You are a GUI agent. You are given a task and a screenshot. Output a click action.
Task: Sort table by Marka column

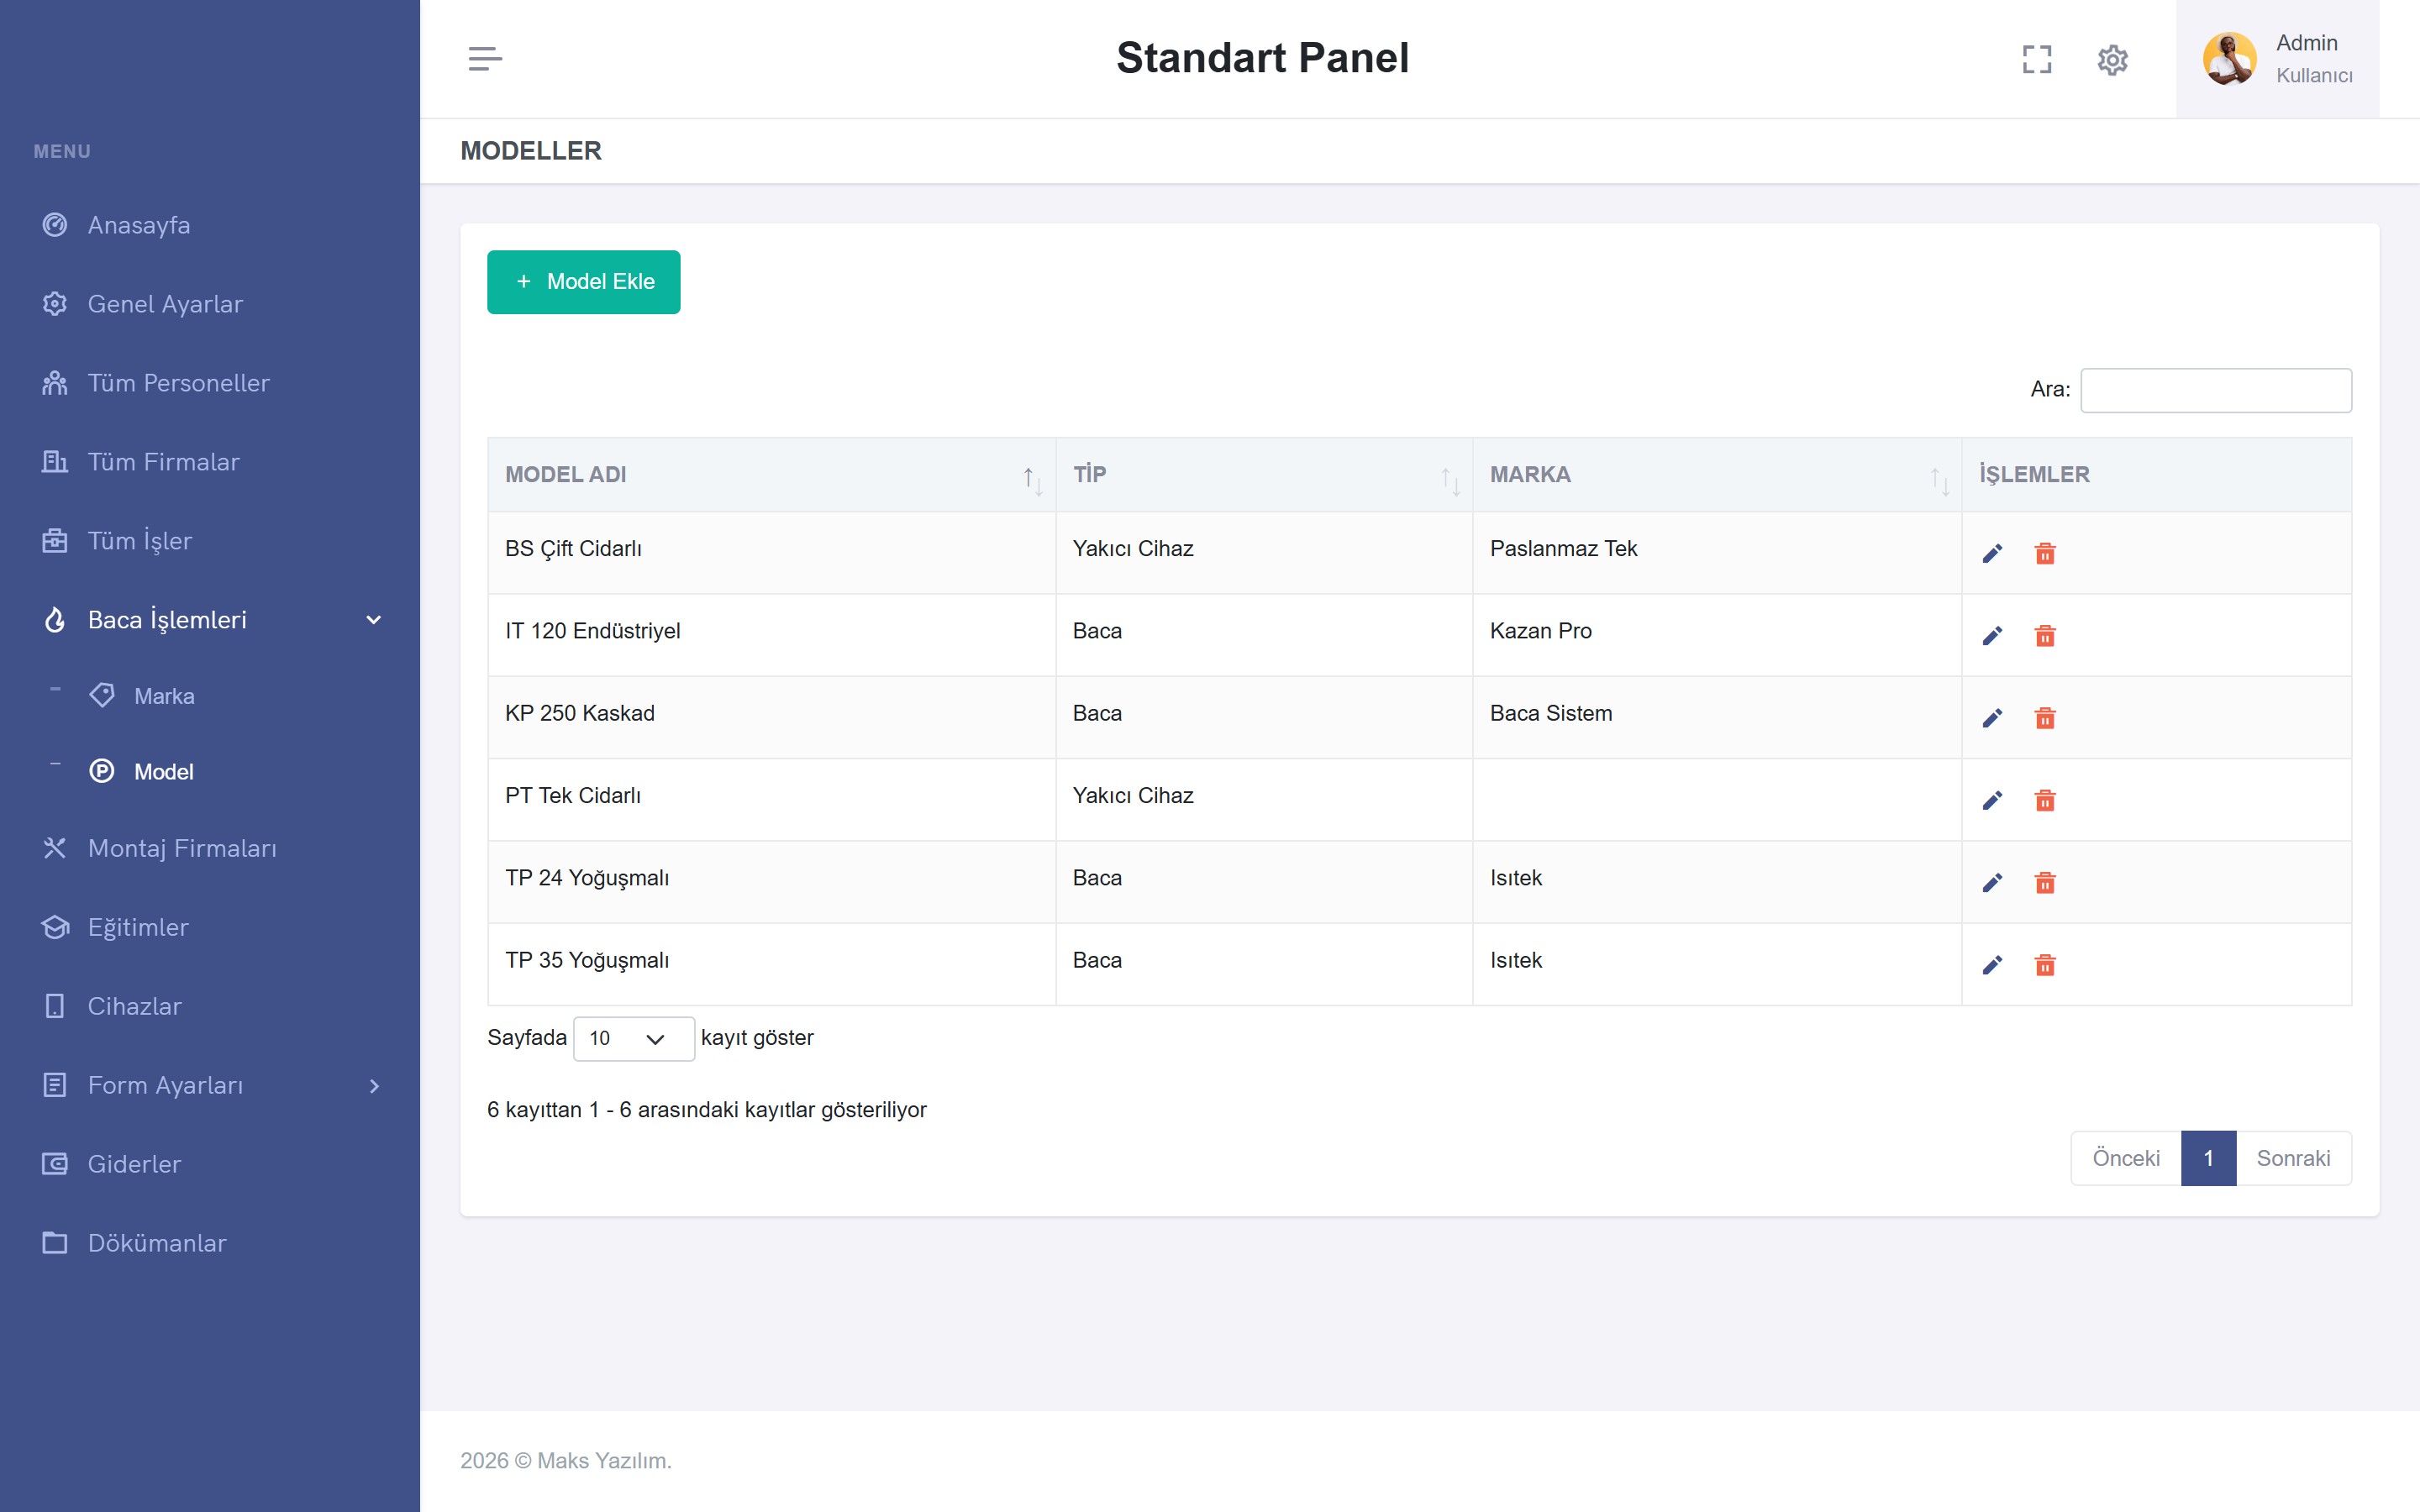pos(1716,475)
